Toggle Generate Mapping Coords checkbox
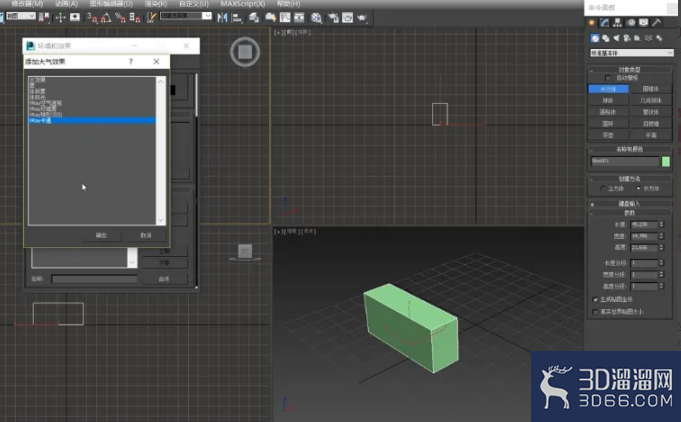Viewport: 681px width, 422px height. pos(595,300)
